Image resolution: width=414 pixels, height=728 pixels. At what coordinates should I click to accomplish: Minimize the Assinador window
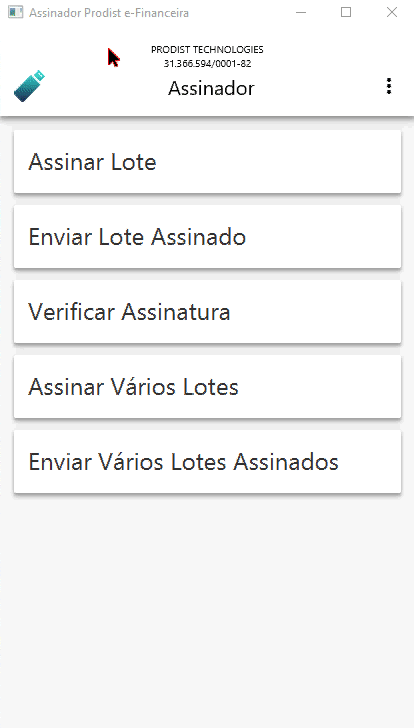[x=301, y=13]
